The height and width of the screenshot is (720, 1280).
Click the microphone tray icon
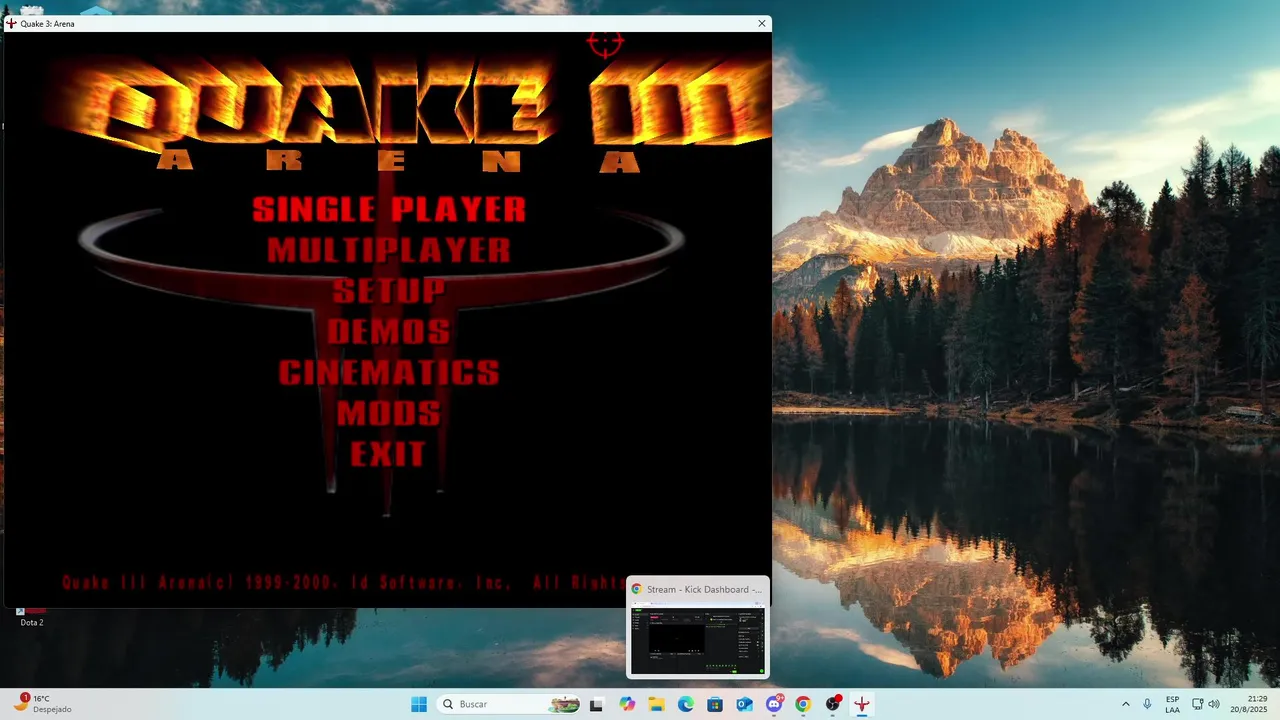tap(1147, 704)
